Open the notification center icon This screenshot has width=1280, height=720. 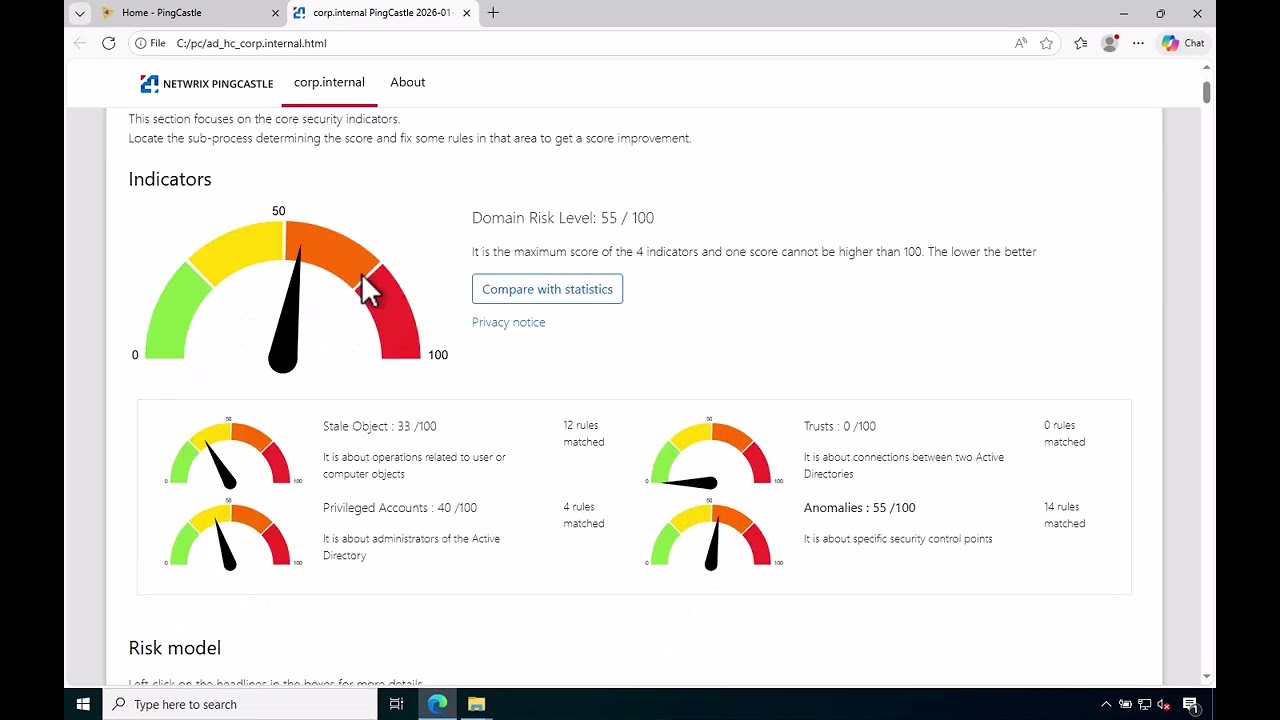click(x=1191, y=704)
